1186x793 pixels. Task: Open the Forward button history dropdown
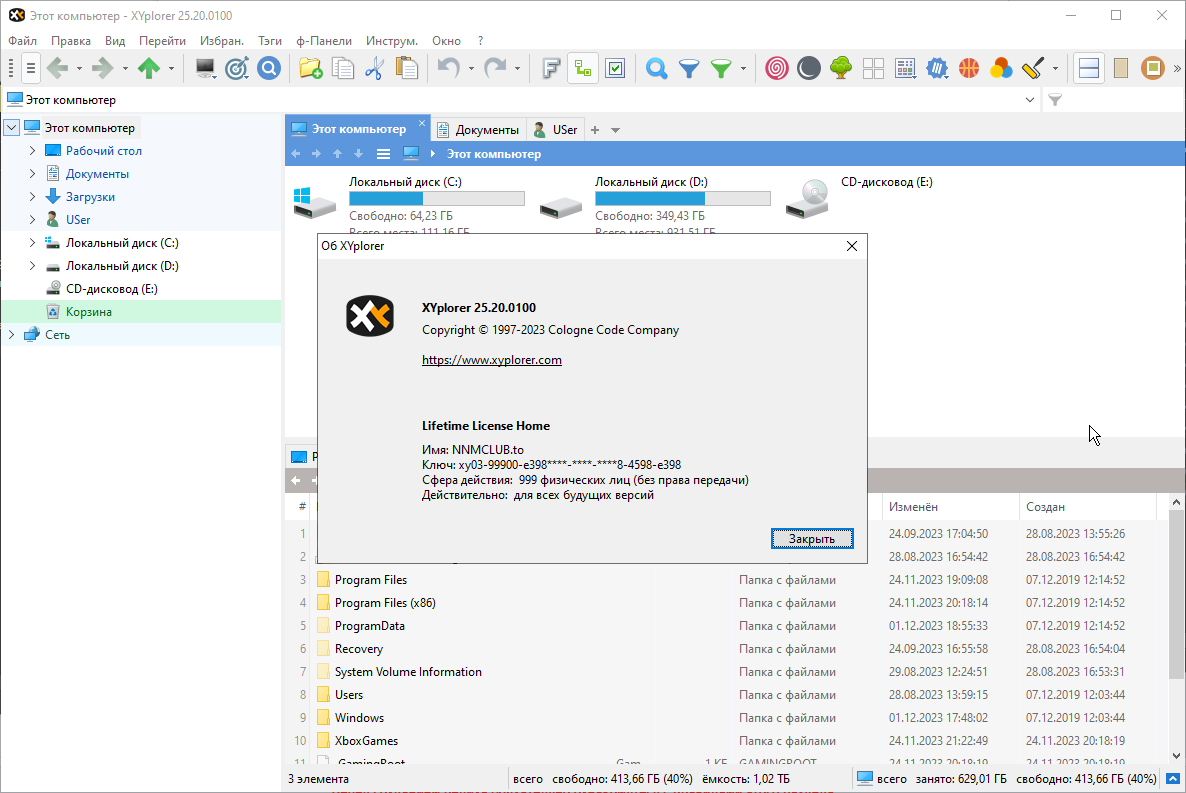[125, 68]
